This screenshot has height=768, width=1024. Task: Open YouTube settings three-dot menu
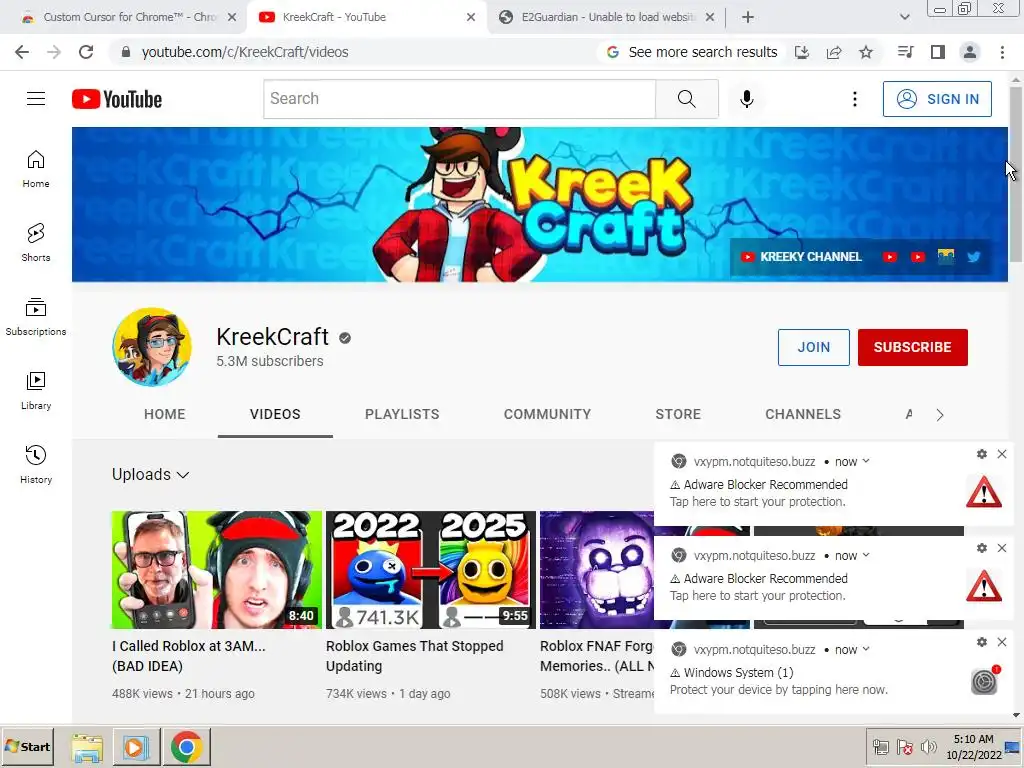(x=854, y=99)
